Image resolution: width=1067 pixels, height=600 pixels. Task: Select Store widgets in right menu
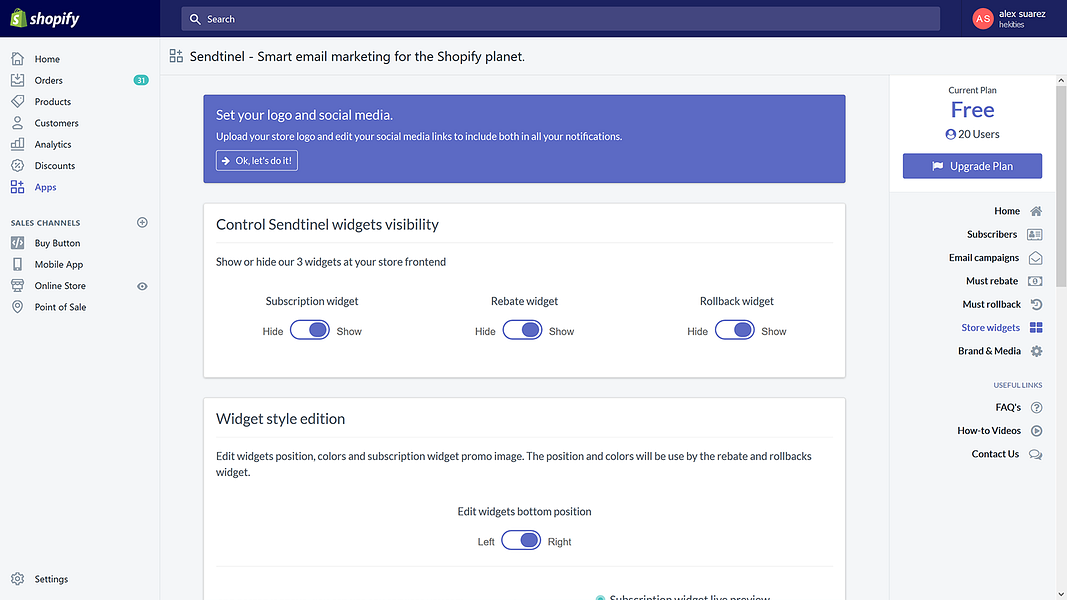(990, 328)
